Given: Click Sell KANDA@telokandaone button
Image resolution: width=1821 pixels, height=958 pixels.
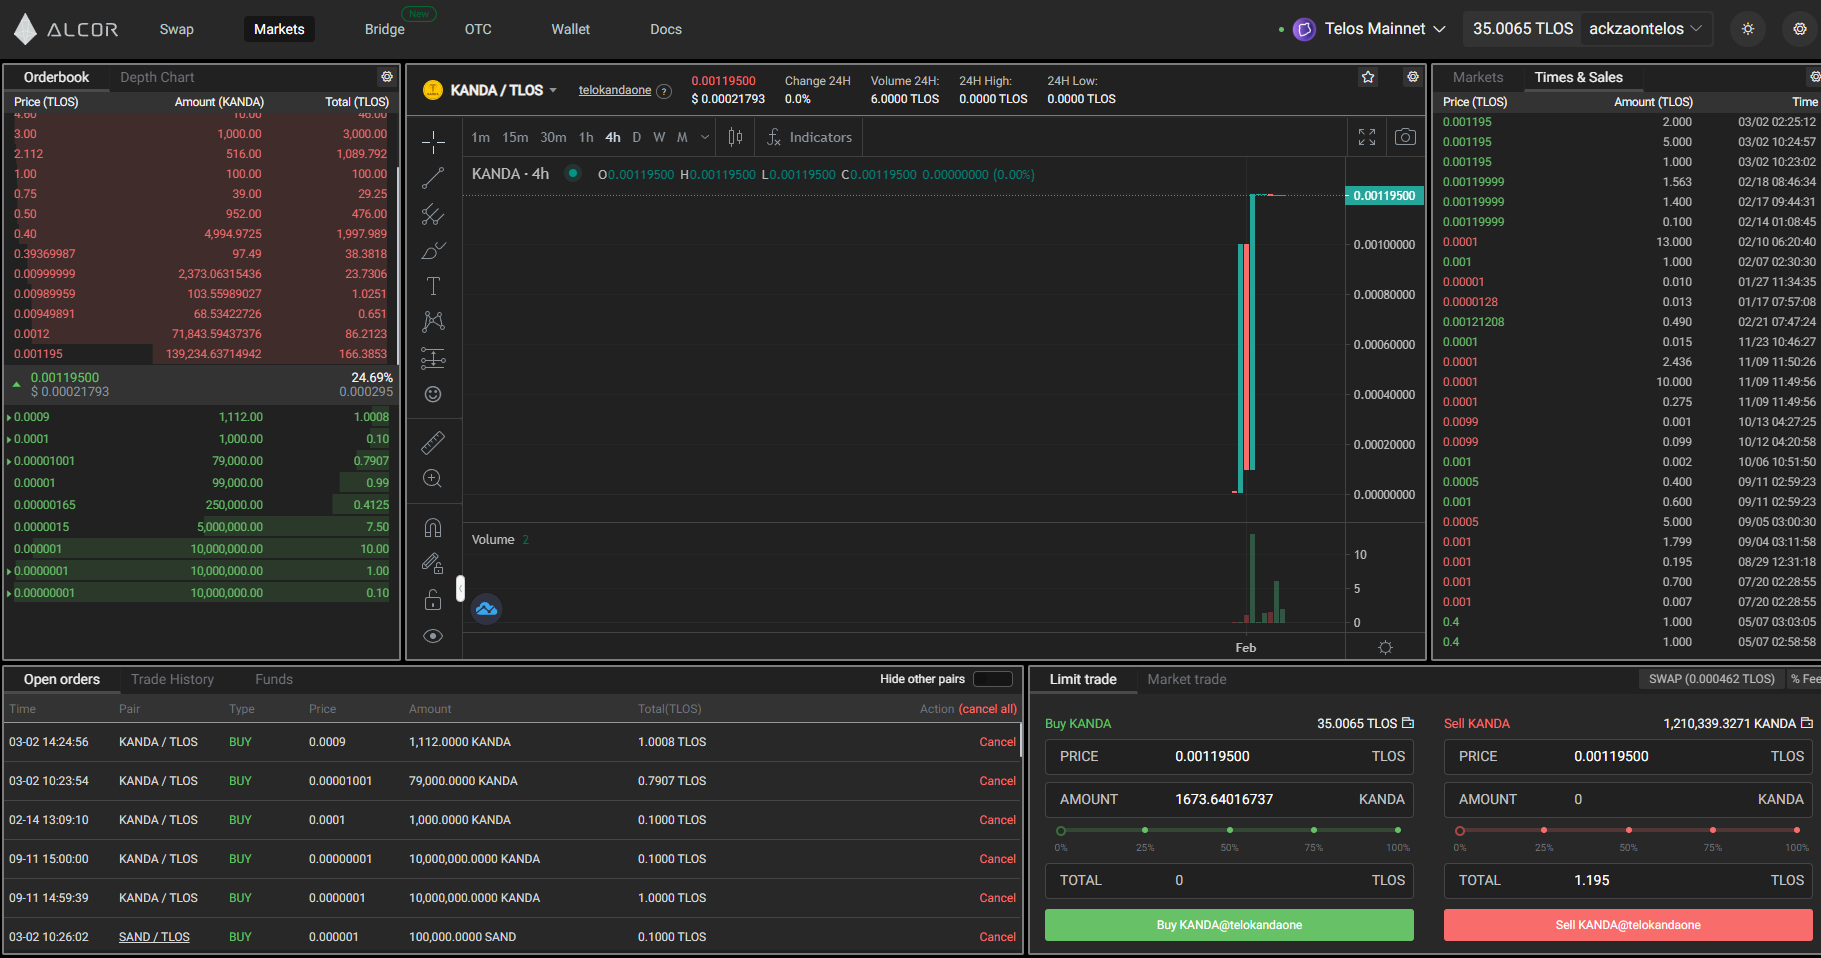Looking at the screenshot, I should point(1628,925).
